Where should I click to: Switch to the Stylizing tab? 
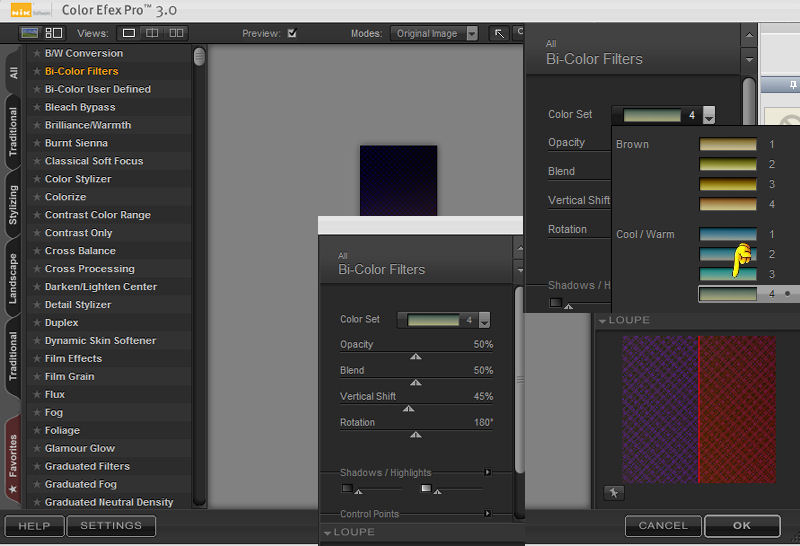tap(13, 204)
